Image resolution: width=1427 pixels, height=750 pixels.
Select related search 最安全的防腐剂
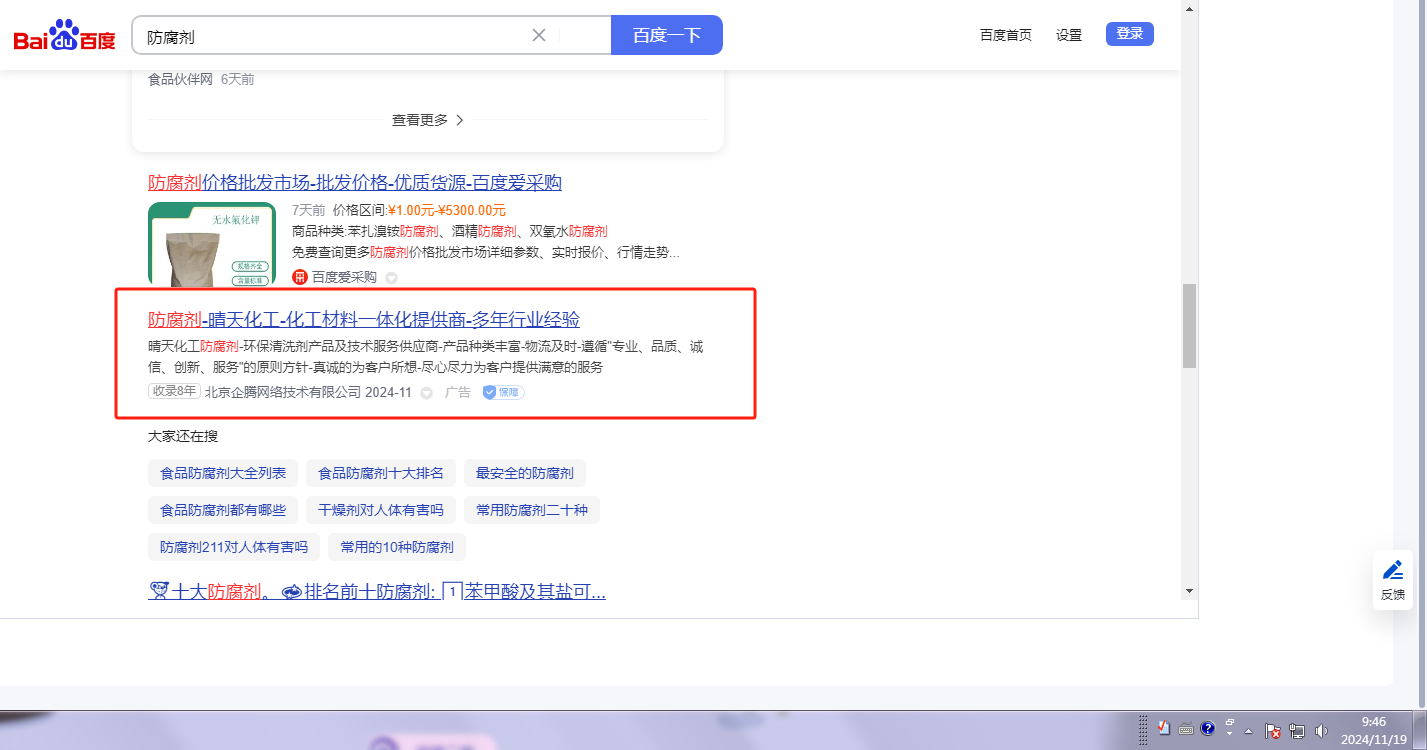pyautogui.click(x=525, y=473)
